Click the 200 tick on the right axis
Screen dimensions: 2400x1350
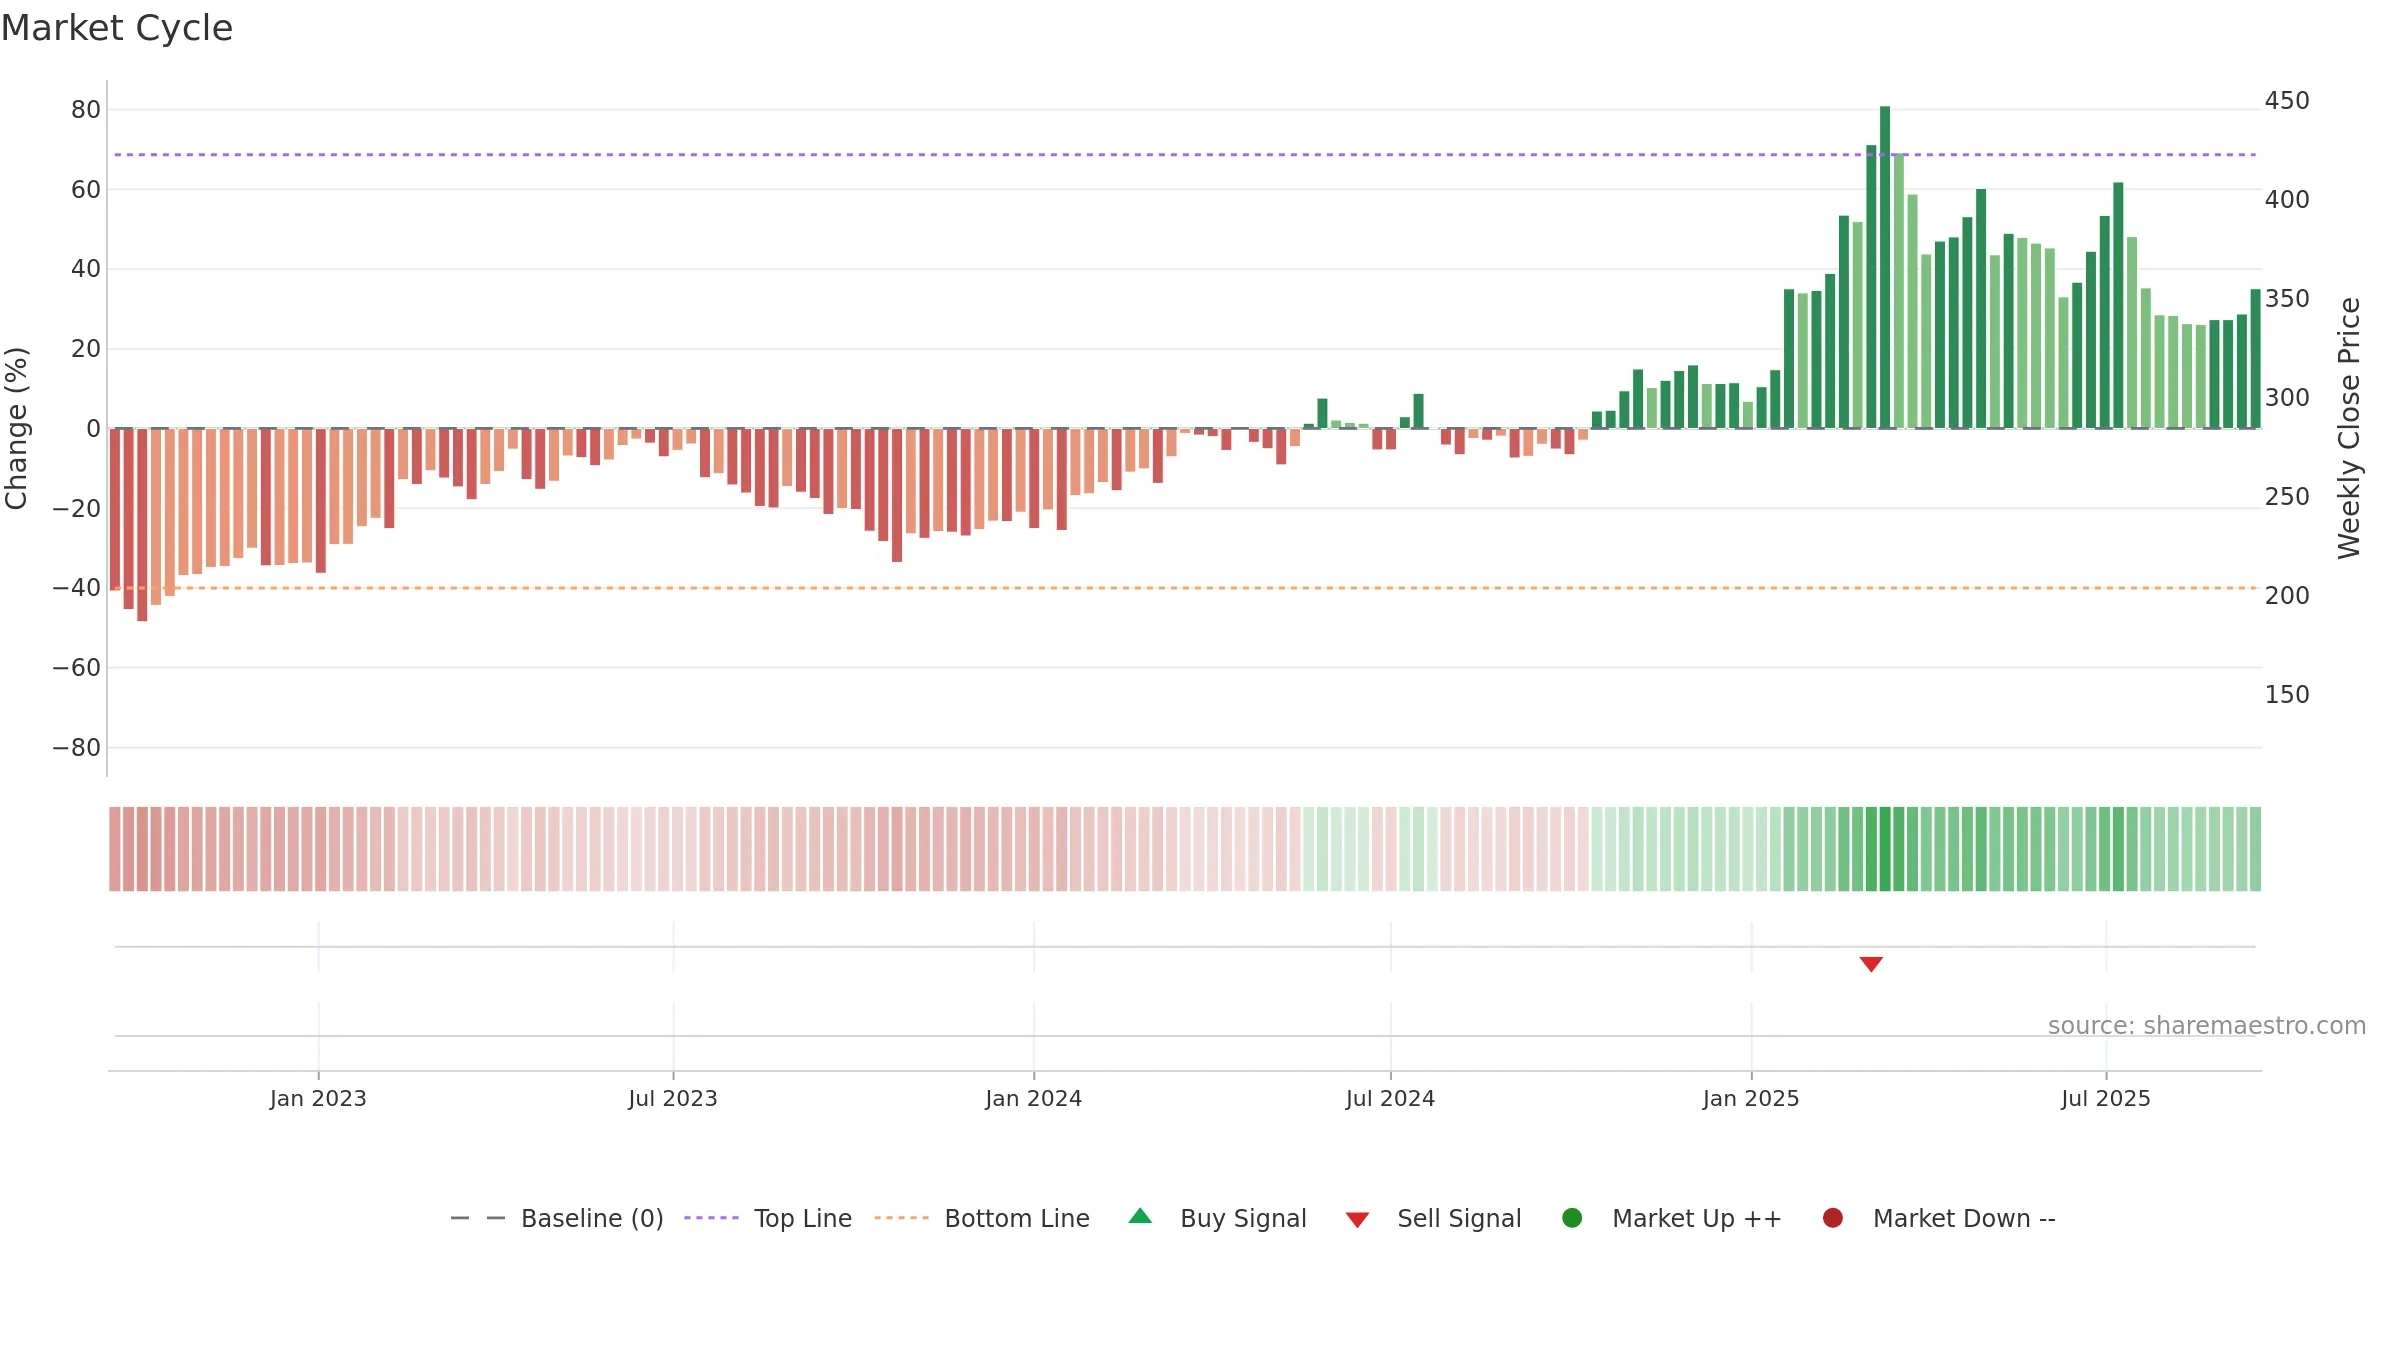click(2287, 596)
